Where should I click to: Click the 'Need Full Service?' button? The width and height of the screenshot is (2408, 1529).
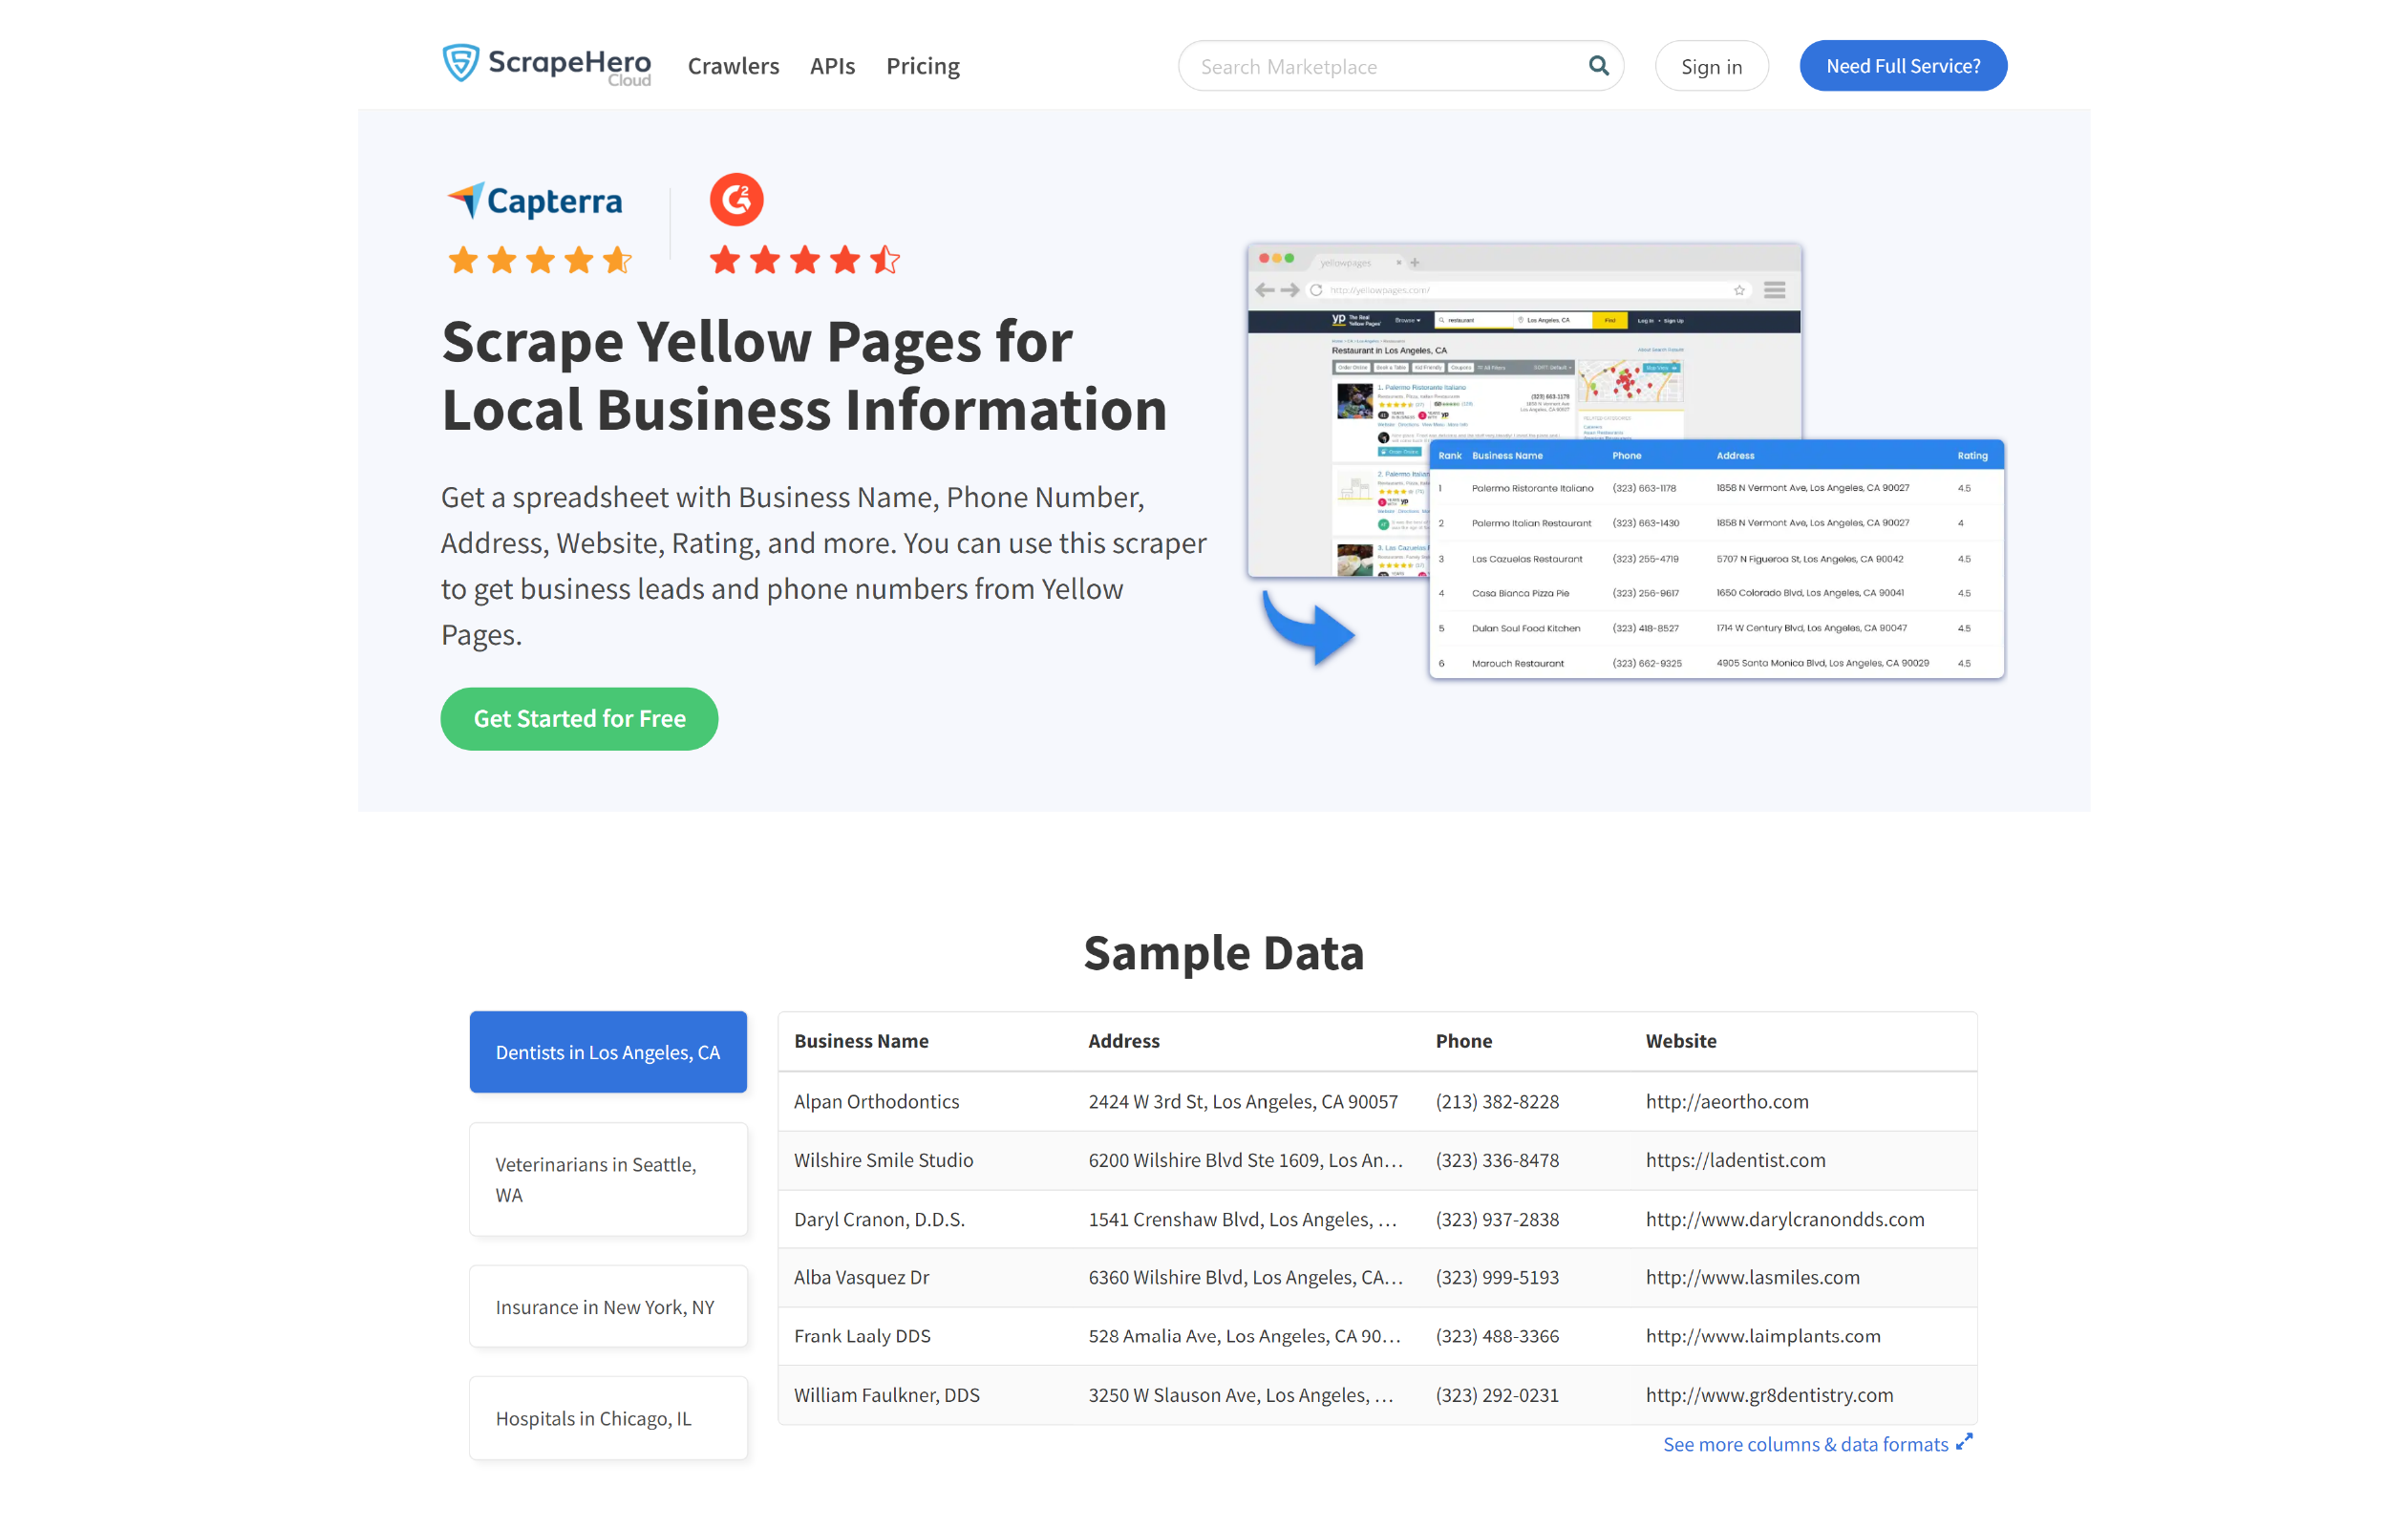pos(1905,65)
